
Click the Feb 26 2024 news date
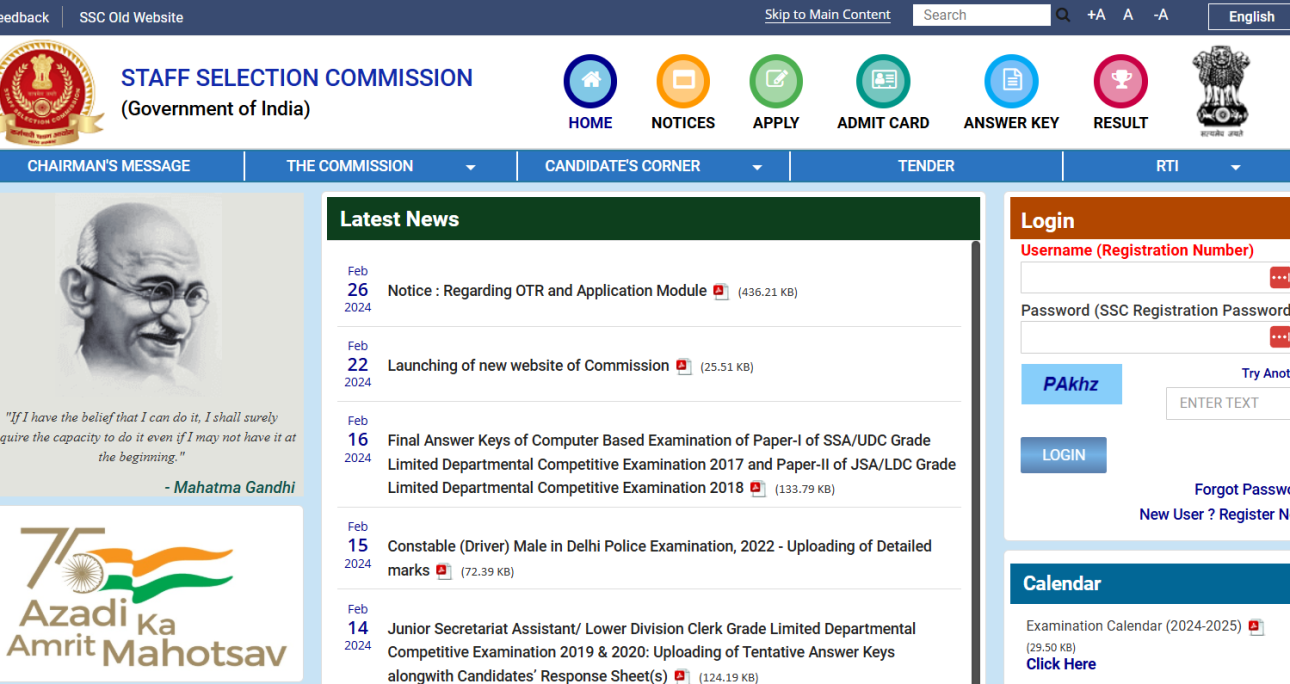point(358,289)
